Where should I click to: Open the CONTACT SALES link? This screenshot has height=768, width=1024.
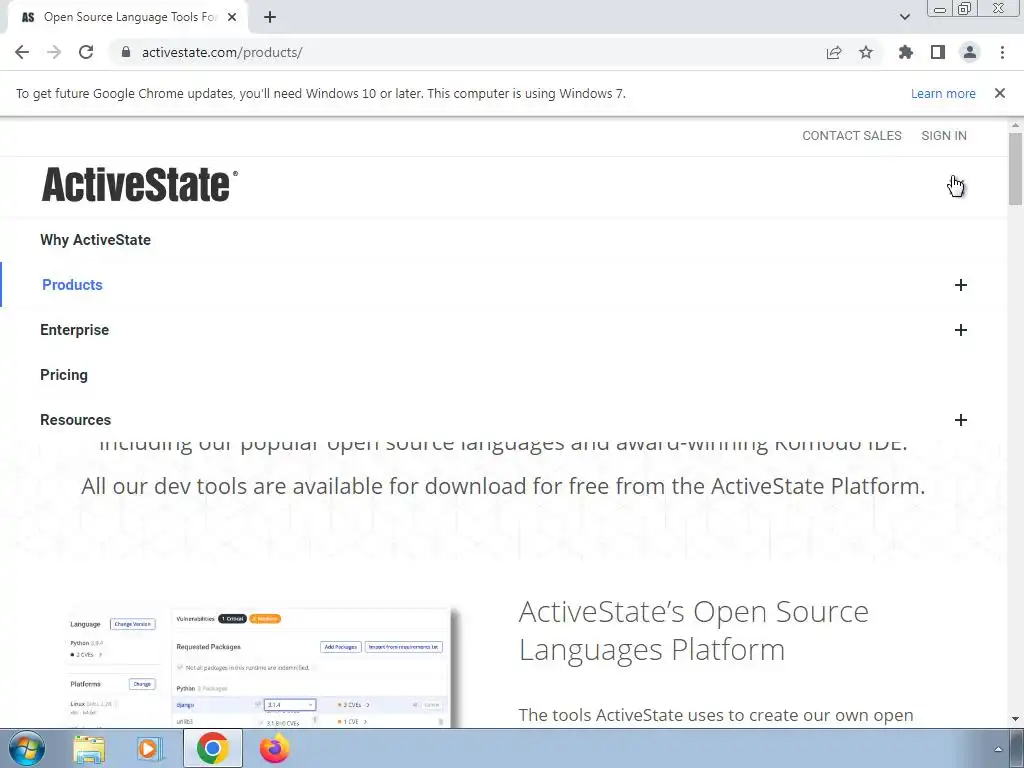click(852, 135)
